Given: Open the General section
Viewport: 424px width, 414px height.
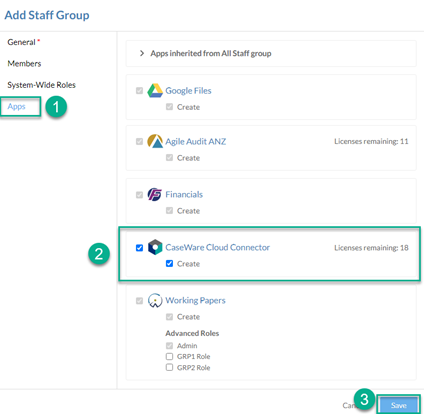Looking at the screenshot, I should point(21,42).
